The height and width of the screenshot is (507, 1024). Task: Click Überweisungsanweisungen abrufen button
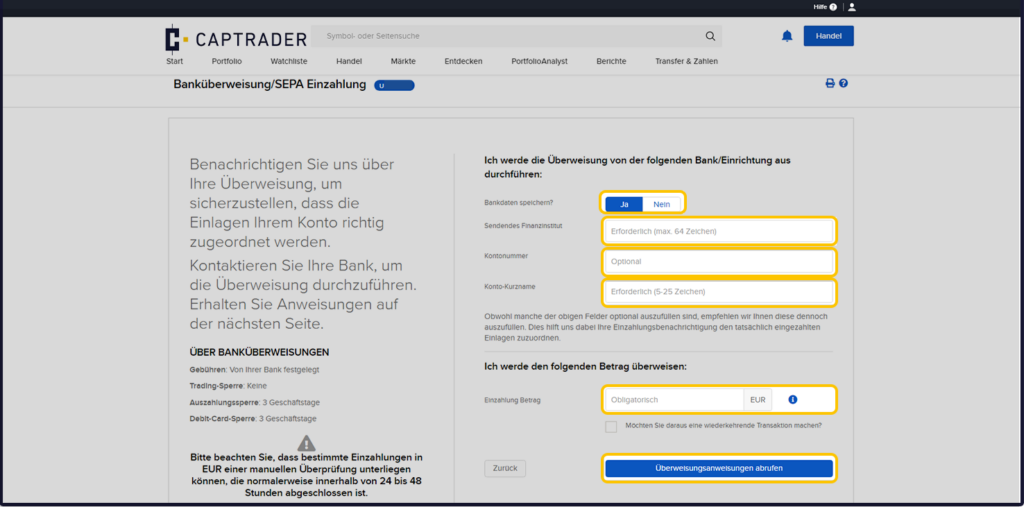719,468
